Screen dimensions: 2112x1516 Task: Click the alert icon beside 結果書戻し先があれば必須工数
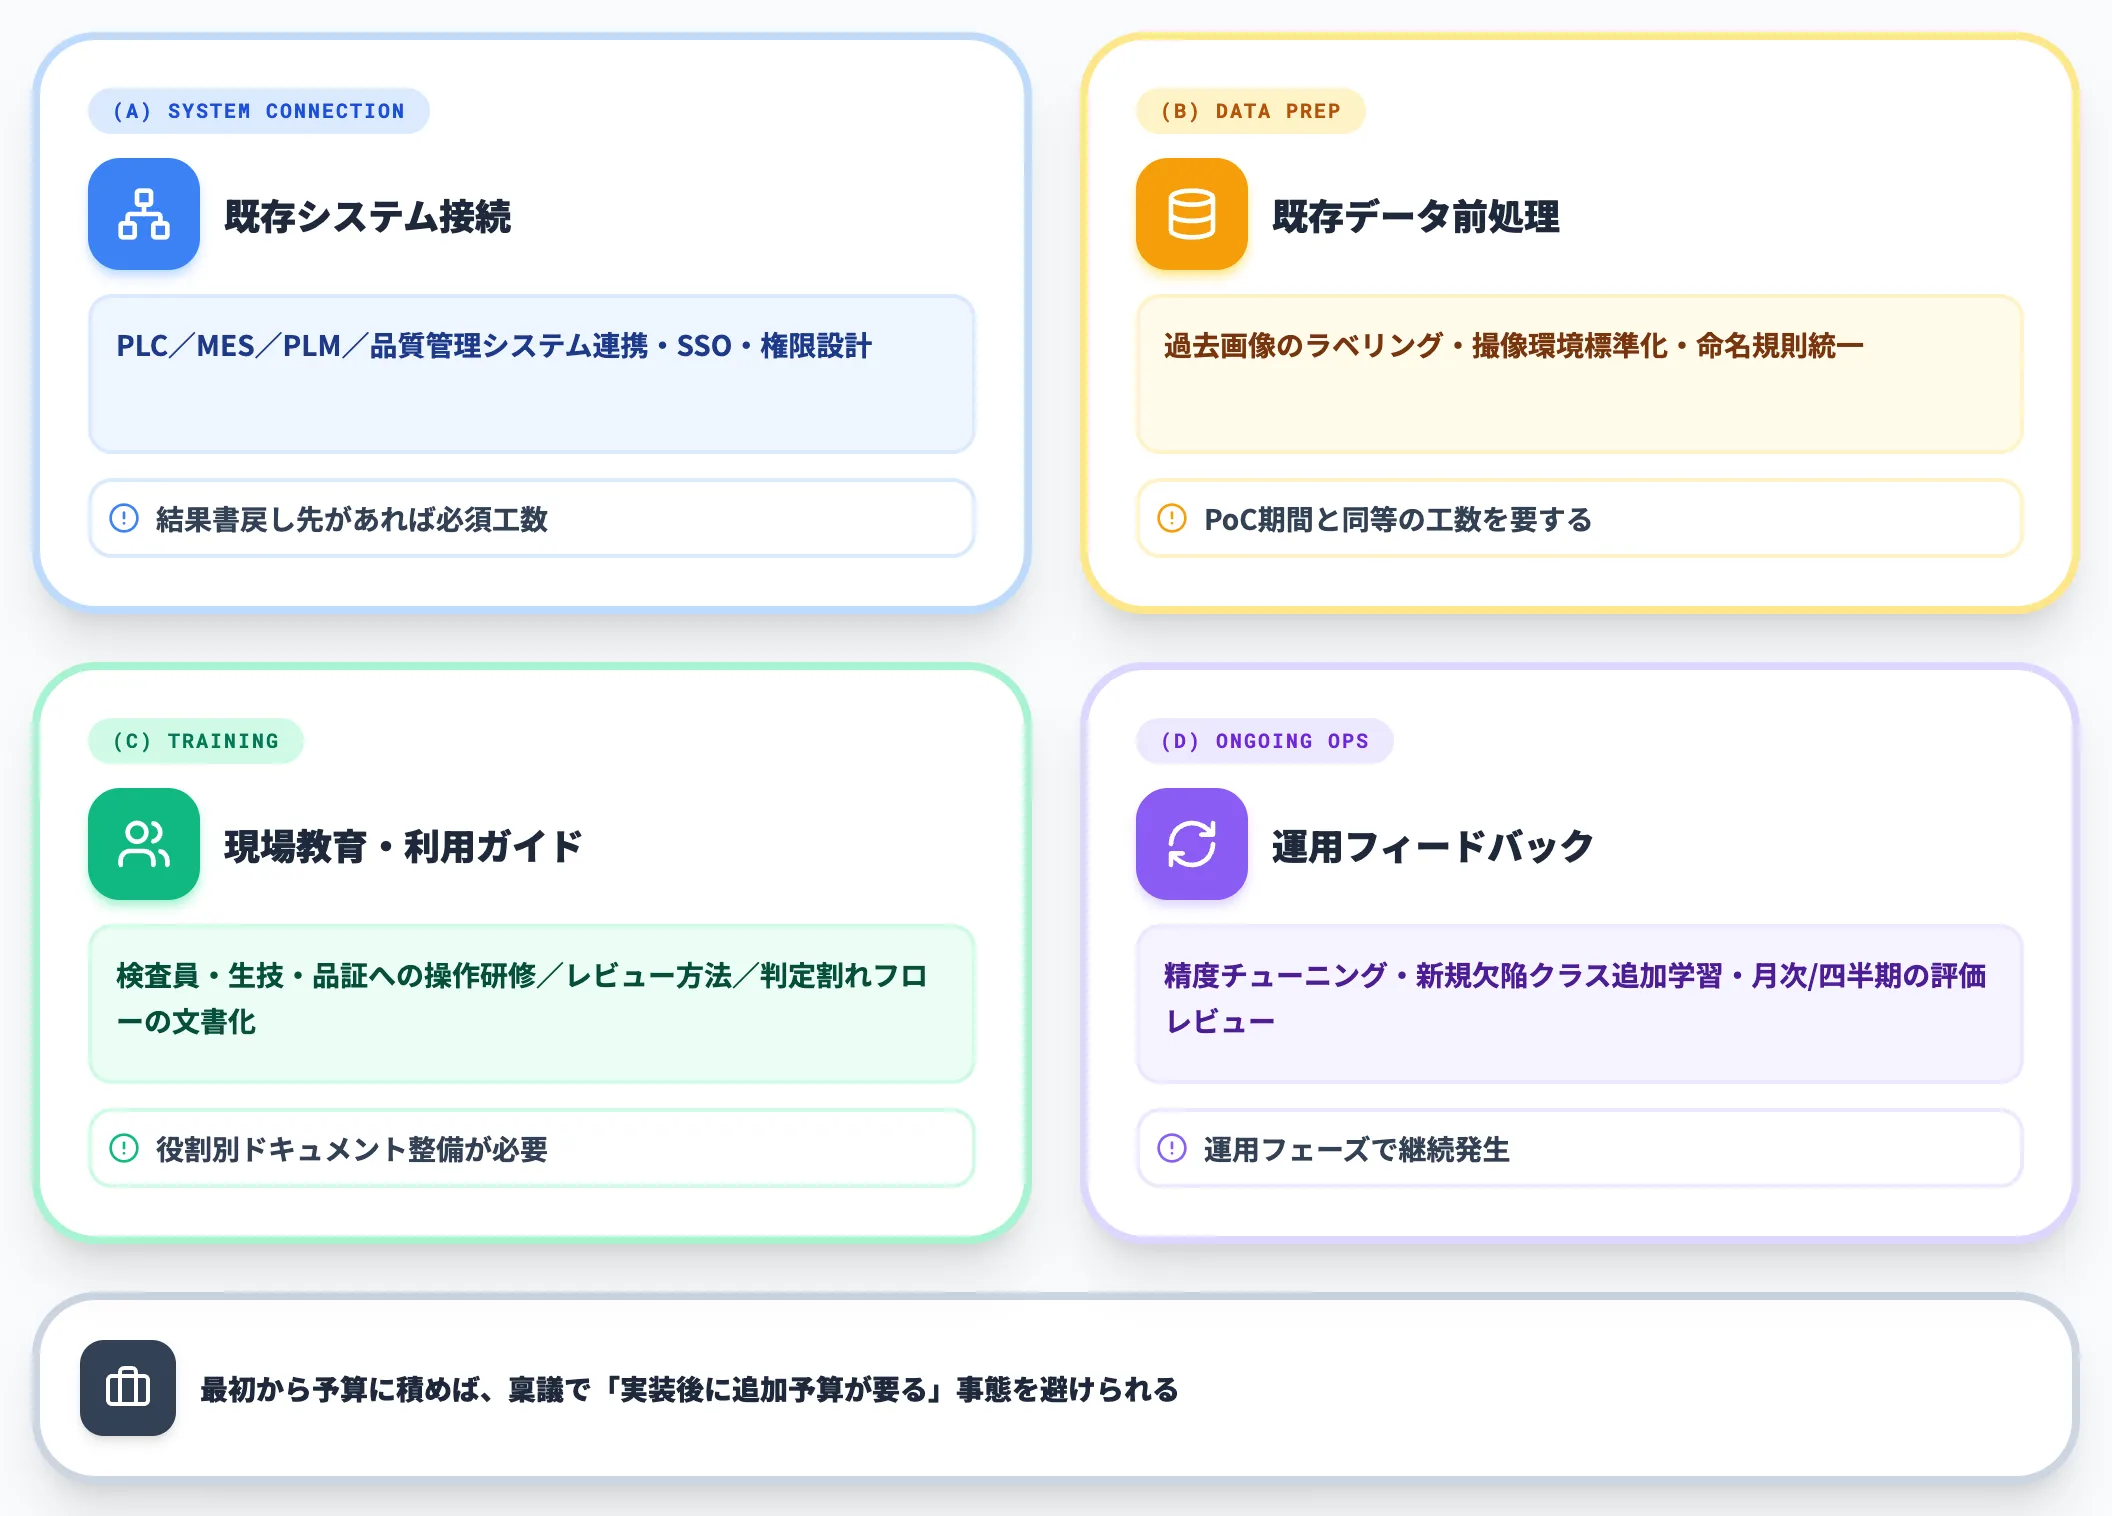coord(124,518)
